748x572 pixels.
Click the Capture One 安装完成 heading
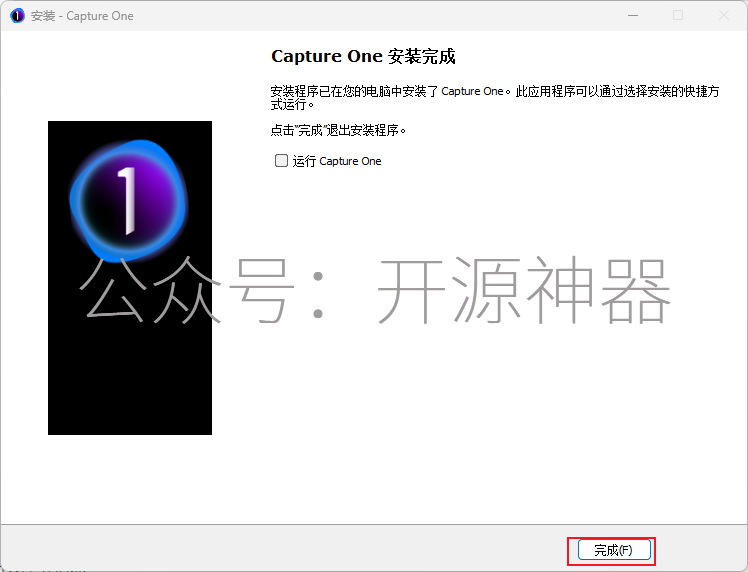363,56
